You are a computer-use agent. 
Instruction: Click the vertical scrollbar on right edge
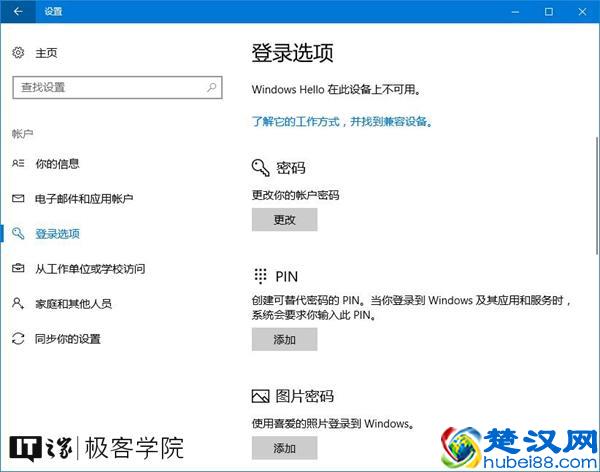(x=597, y=195)
